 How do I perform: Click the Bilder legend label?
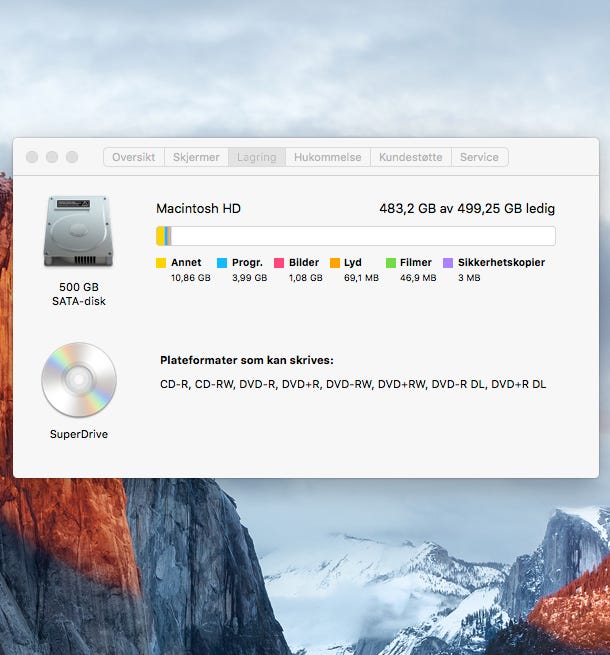tap(304, 262)
